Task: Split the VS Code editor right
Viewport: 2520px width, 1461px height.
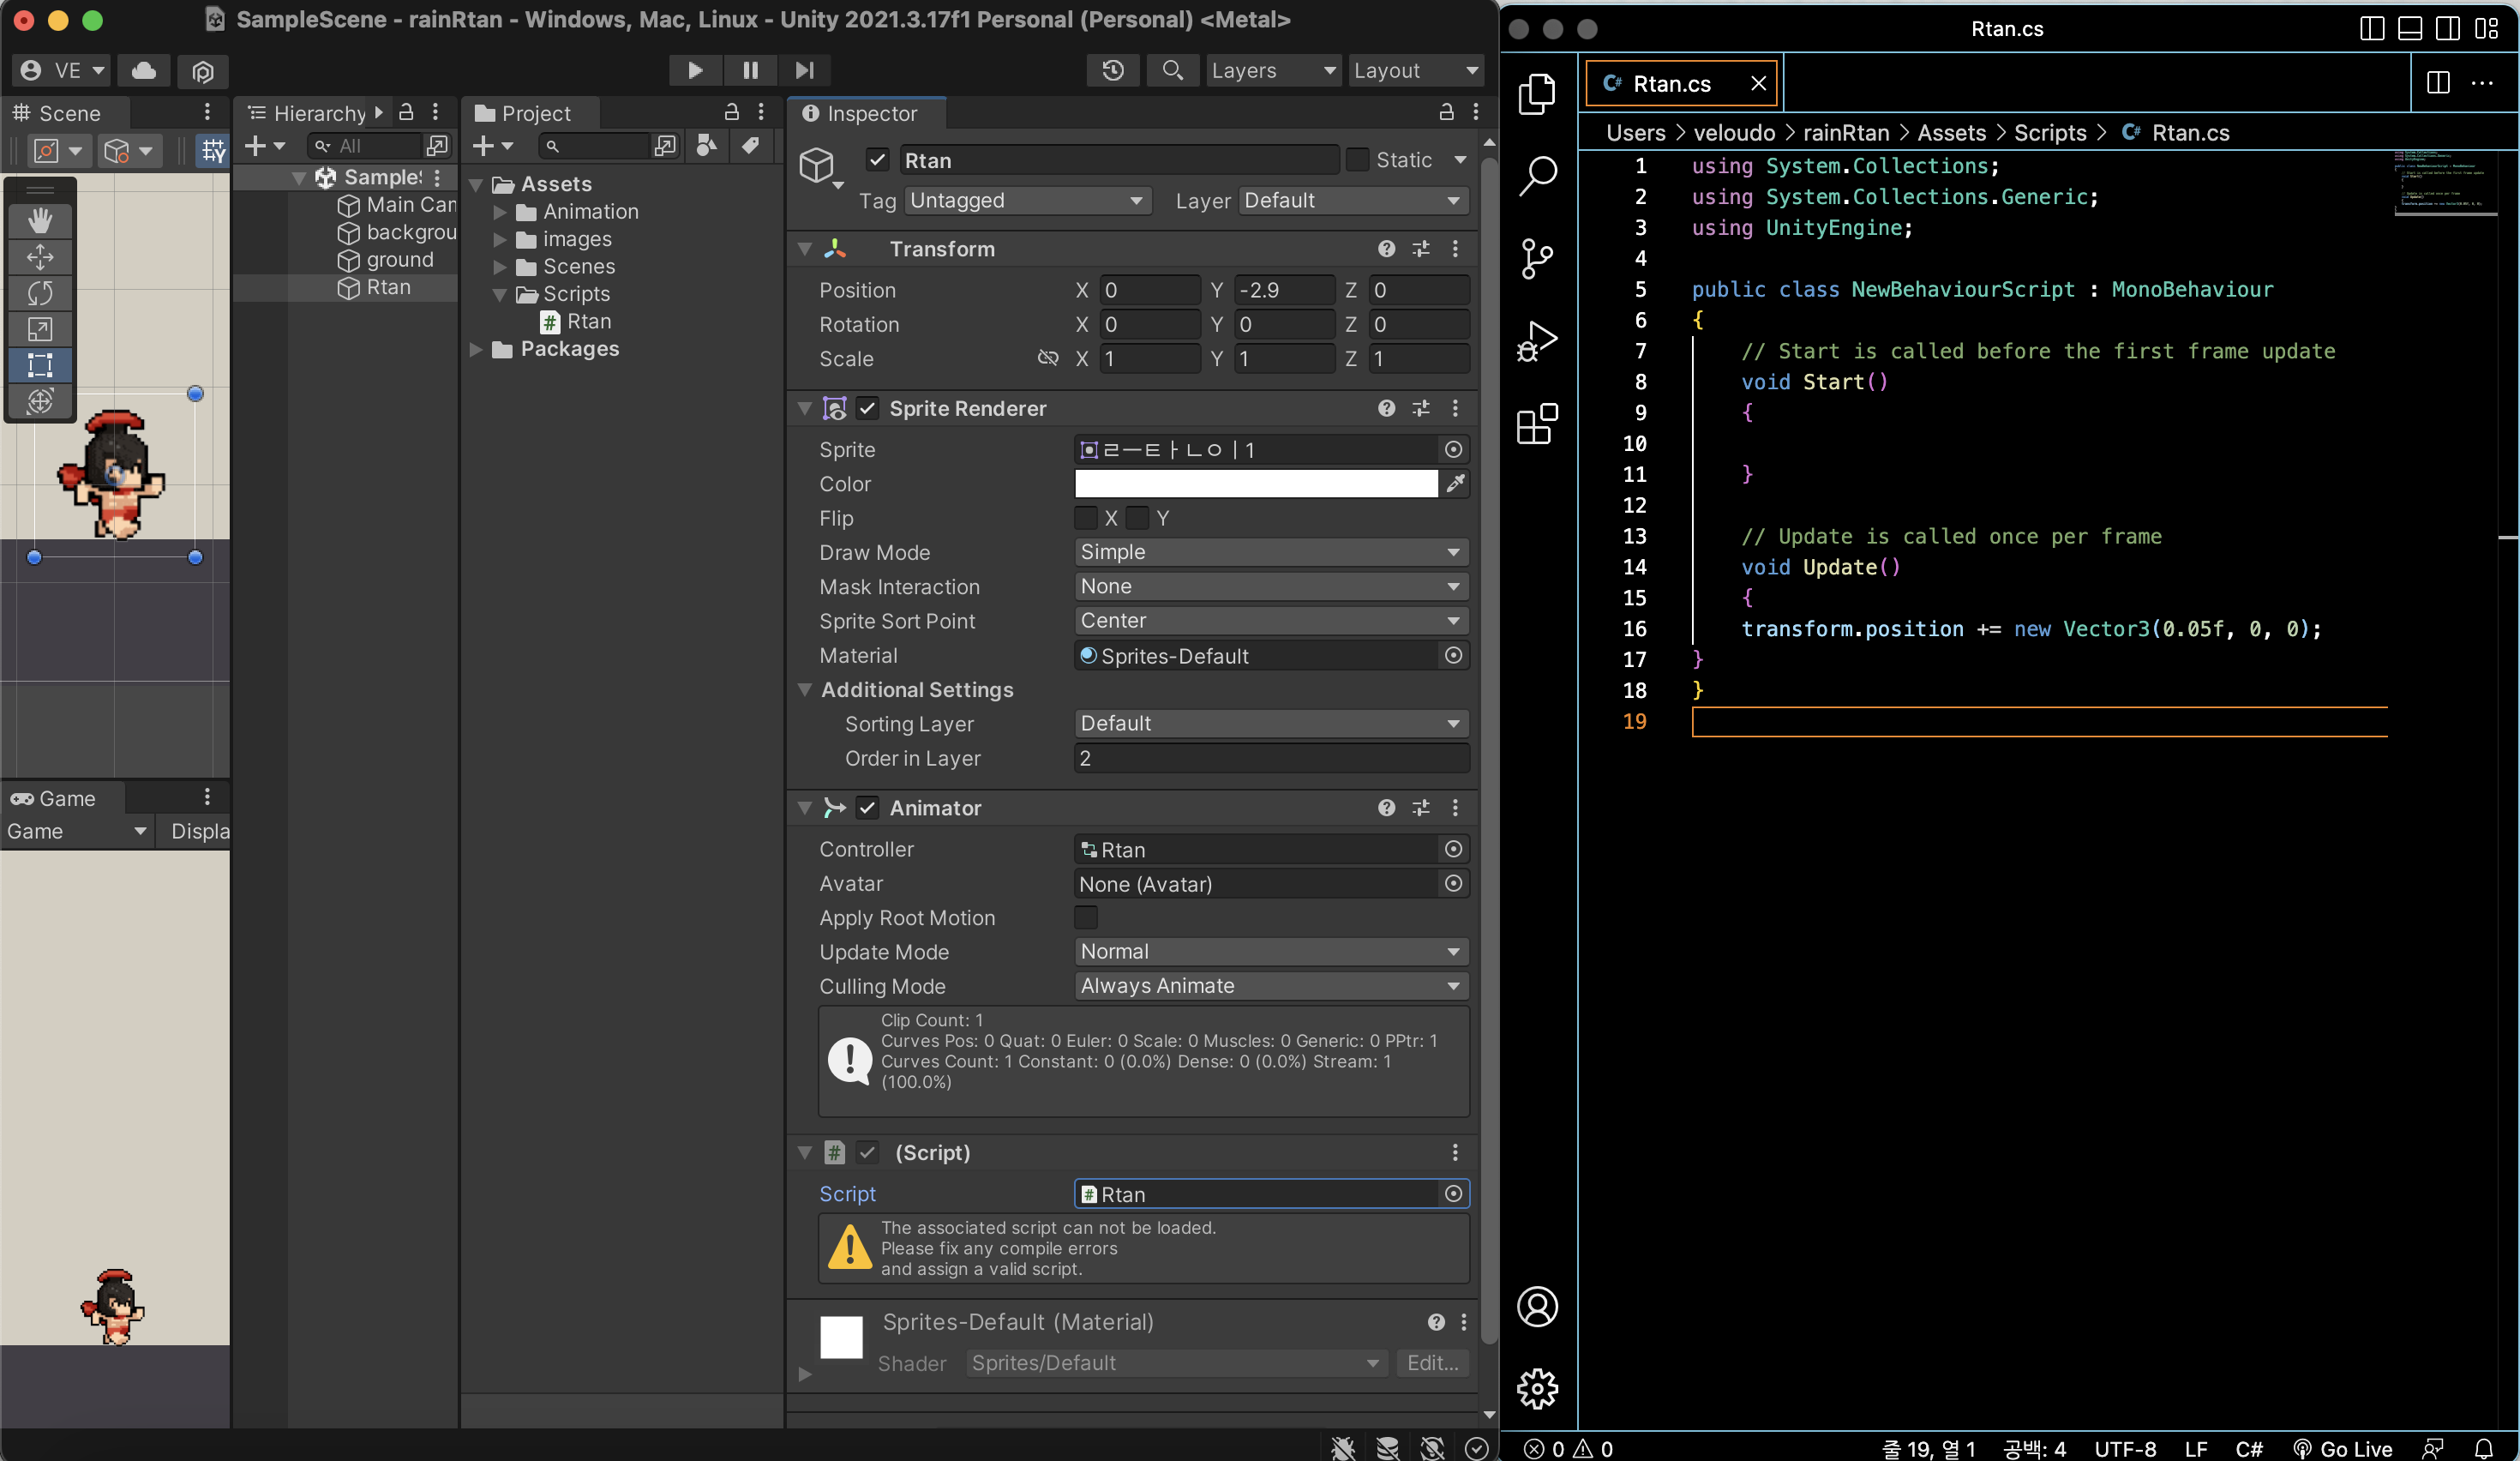Action: pos(2438,83)
